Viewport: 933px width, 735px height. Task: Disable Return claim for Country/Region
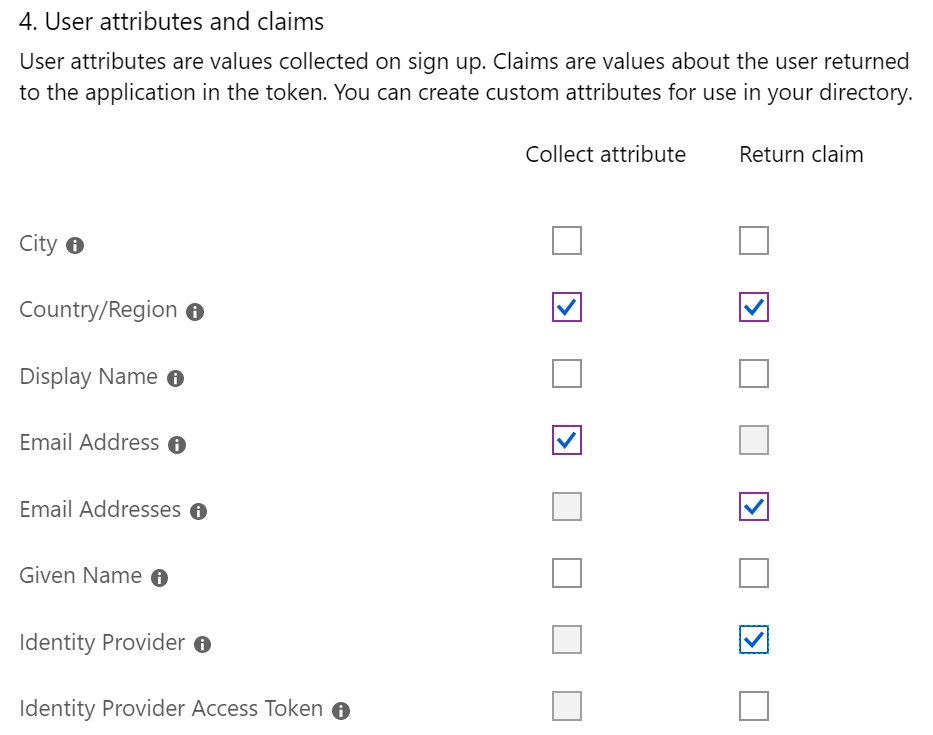click(x=754, y=307)
